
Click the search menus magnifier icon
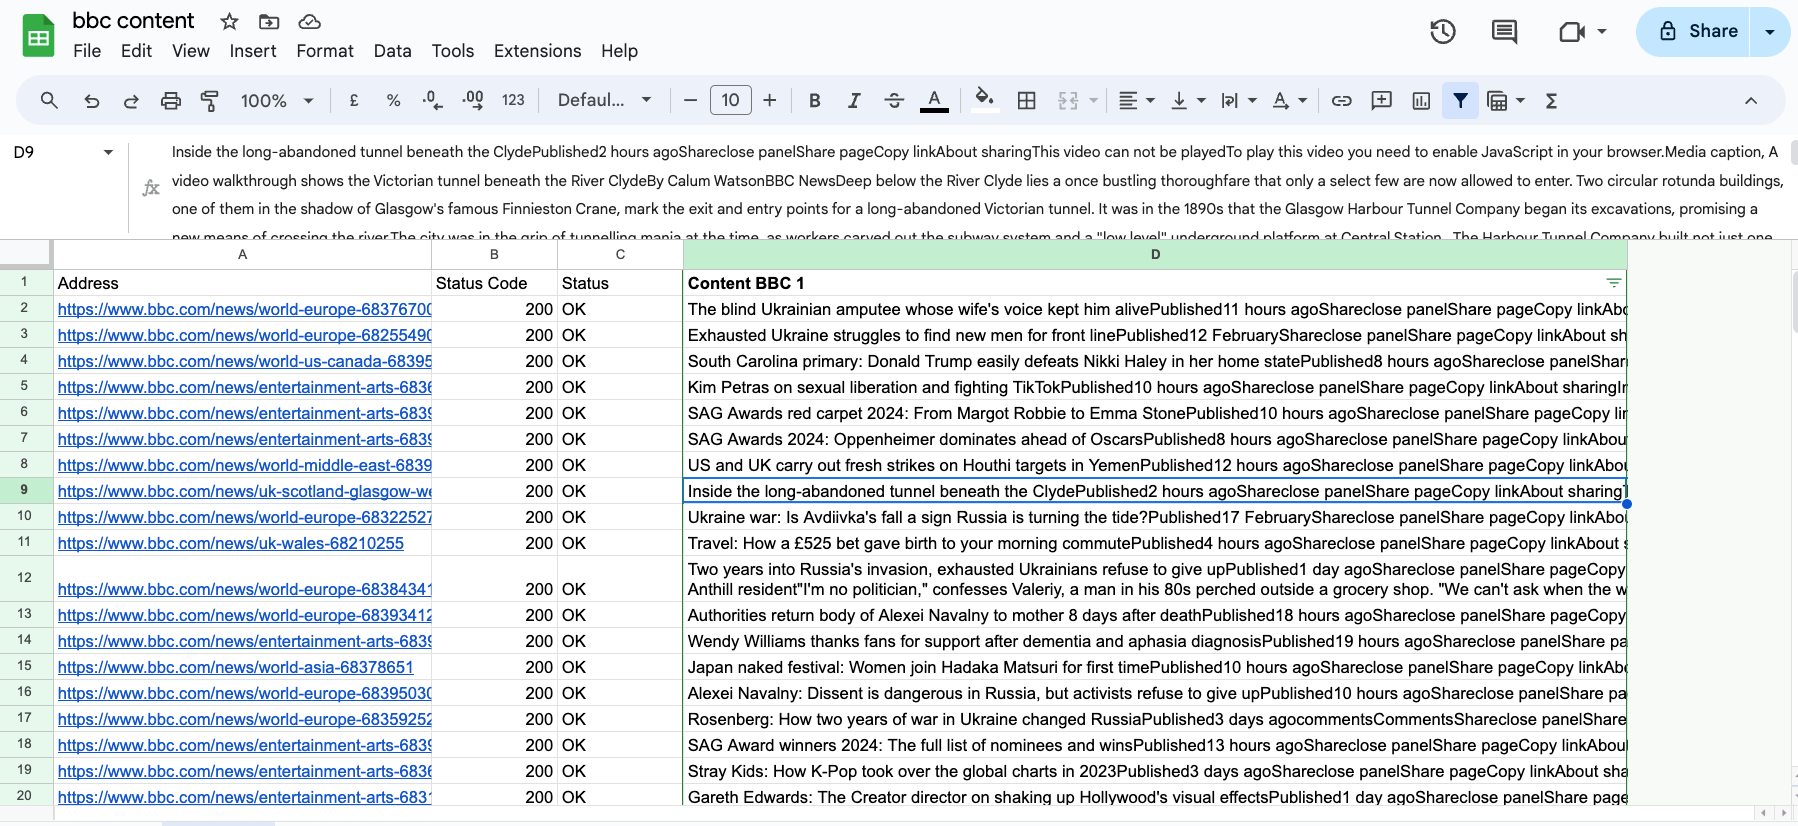pos(49,100)
